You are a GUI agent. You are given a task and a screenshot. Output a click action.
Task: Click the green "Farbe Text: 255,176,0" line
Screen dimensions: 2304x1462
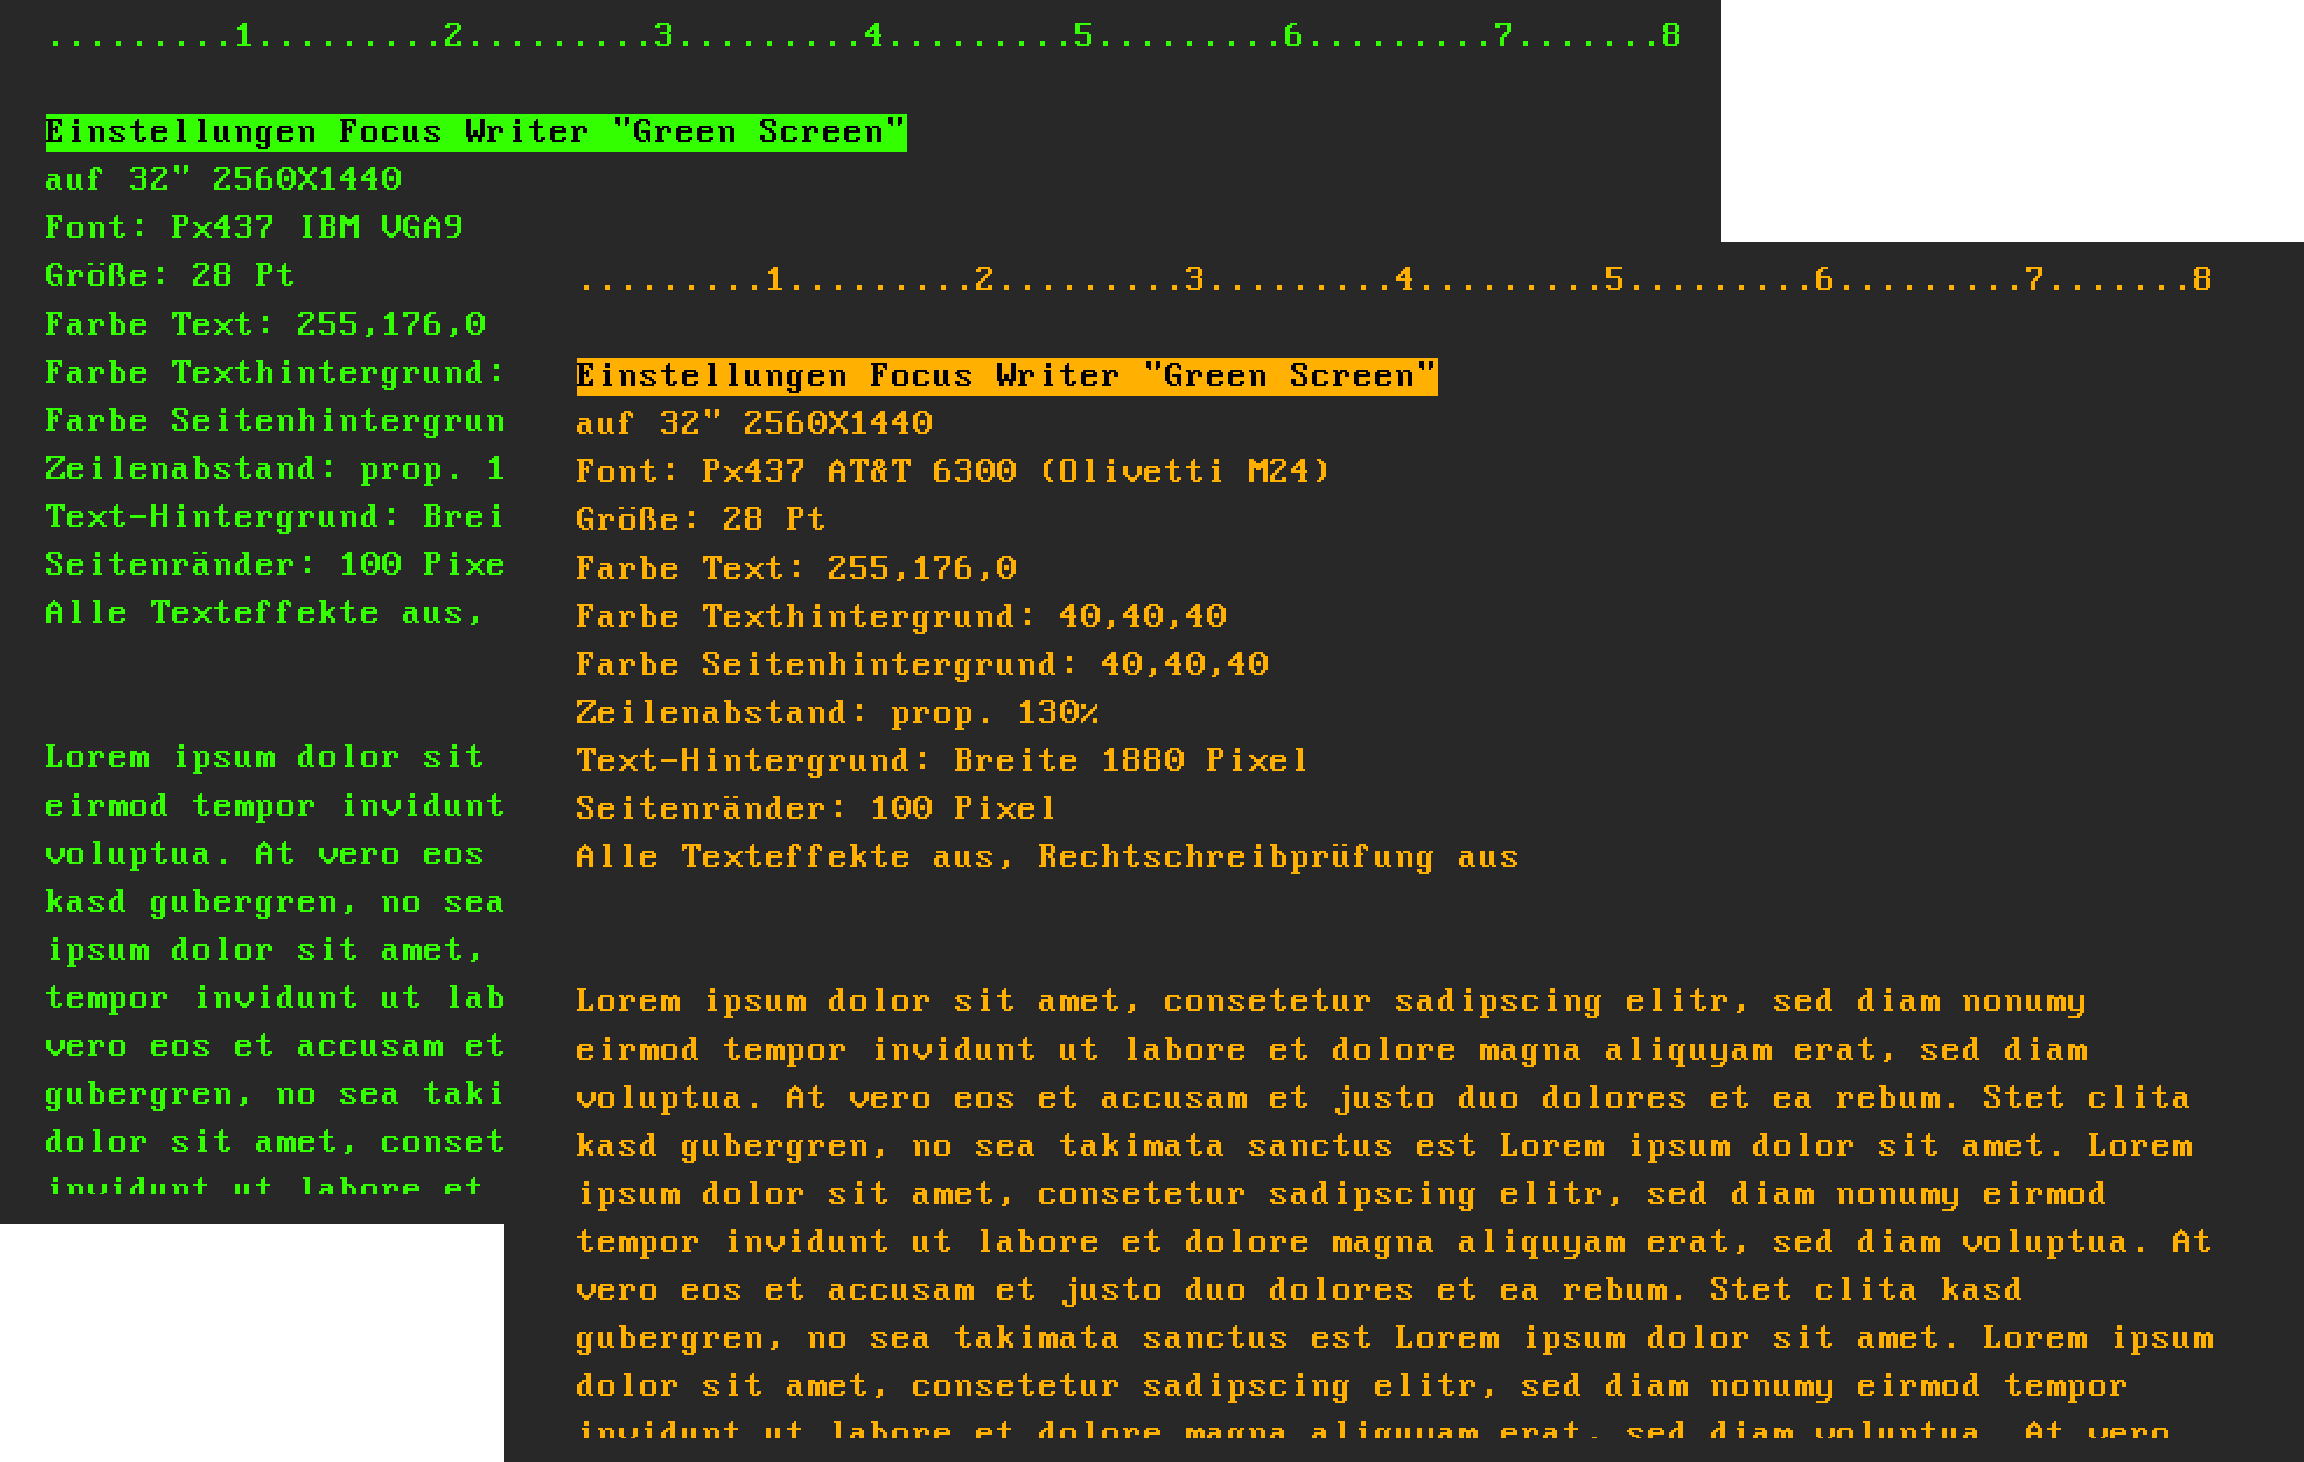[x=265, y=325]
